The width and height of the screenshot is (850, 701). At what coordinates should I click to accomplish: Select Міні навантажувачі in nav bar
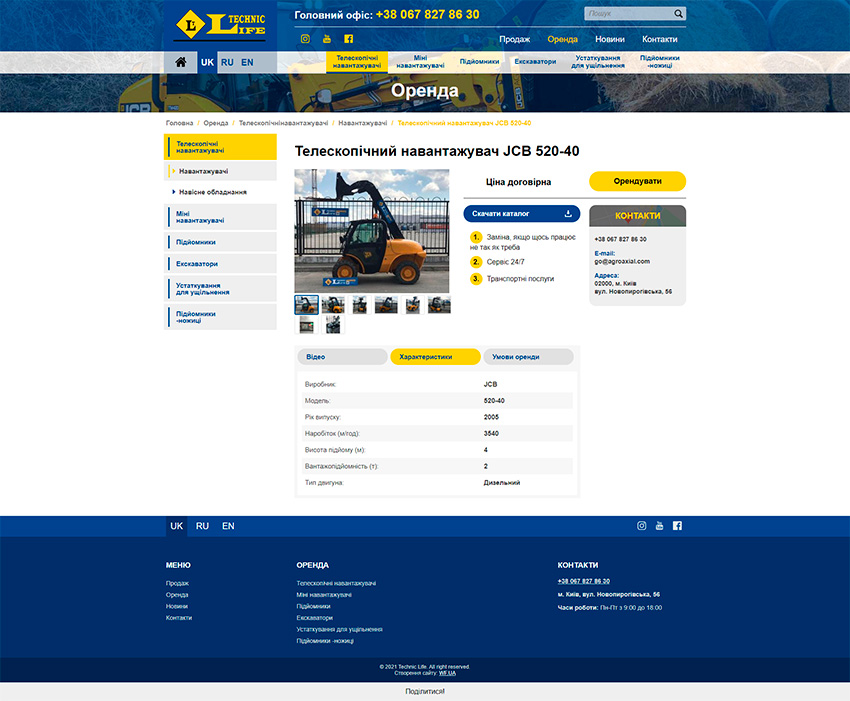tap(420, 62)
